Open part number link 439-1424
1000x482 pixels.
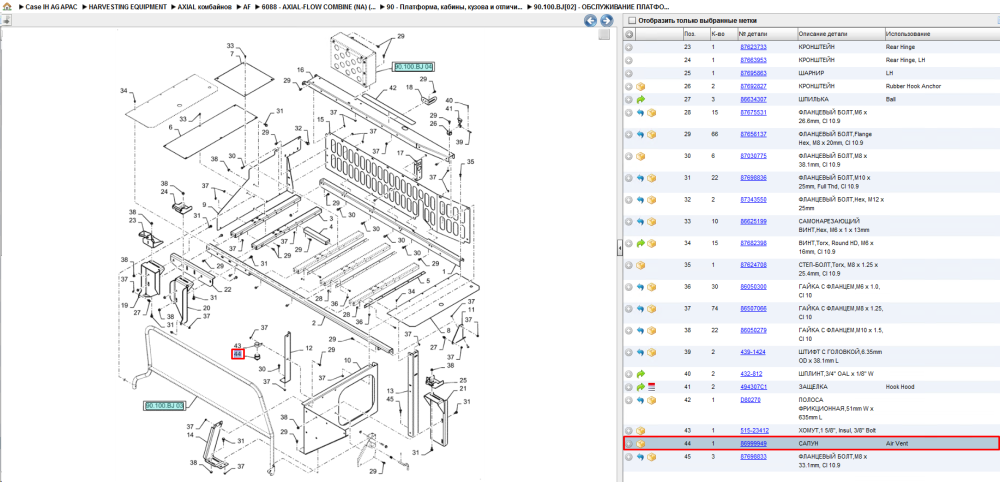click(751, 352)
